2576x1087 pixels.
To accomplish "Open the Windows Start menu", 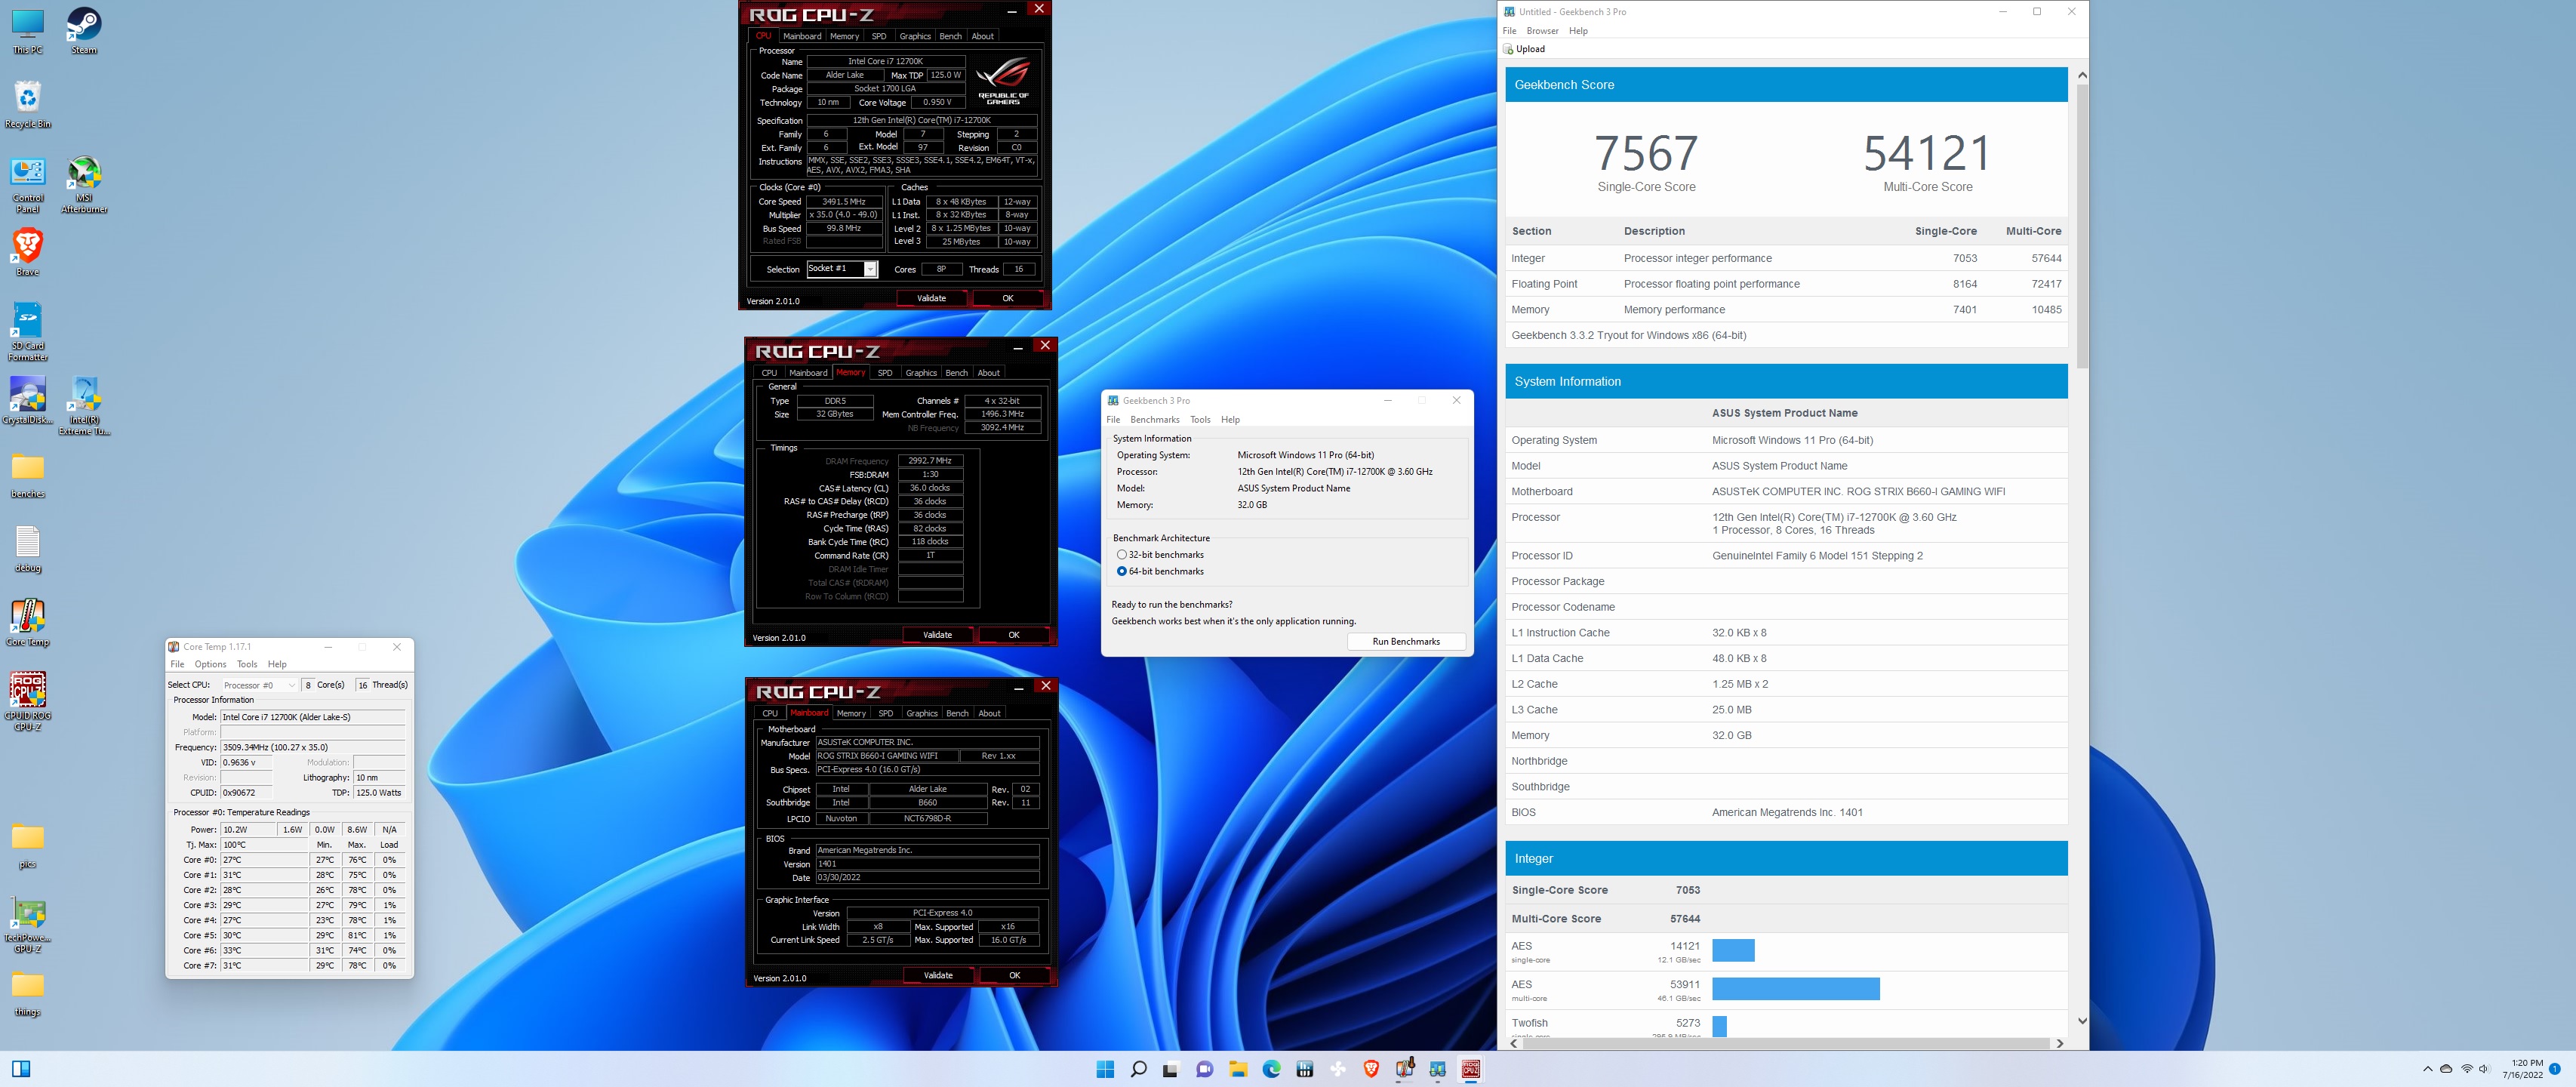I will click(1105, 1069).
